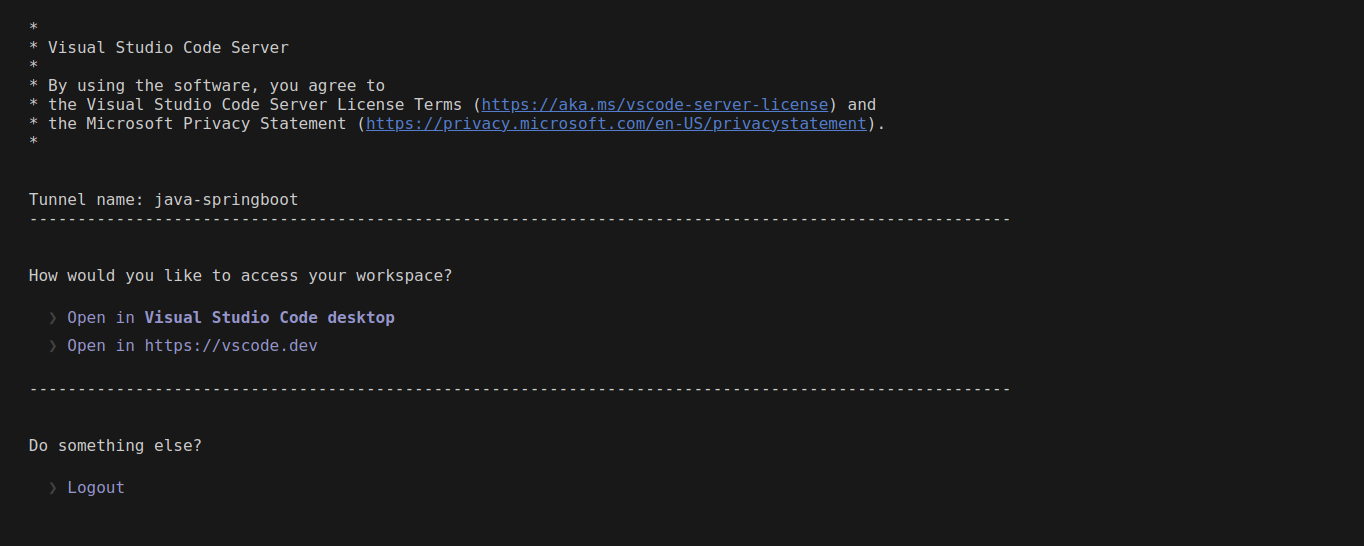The width and height of the screenshot is (1364, 546).
Task: Click the Visual Studio Code Server title line
Action: (x=168, y=48)
